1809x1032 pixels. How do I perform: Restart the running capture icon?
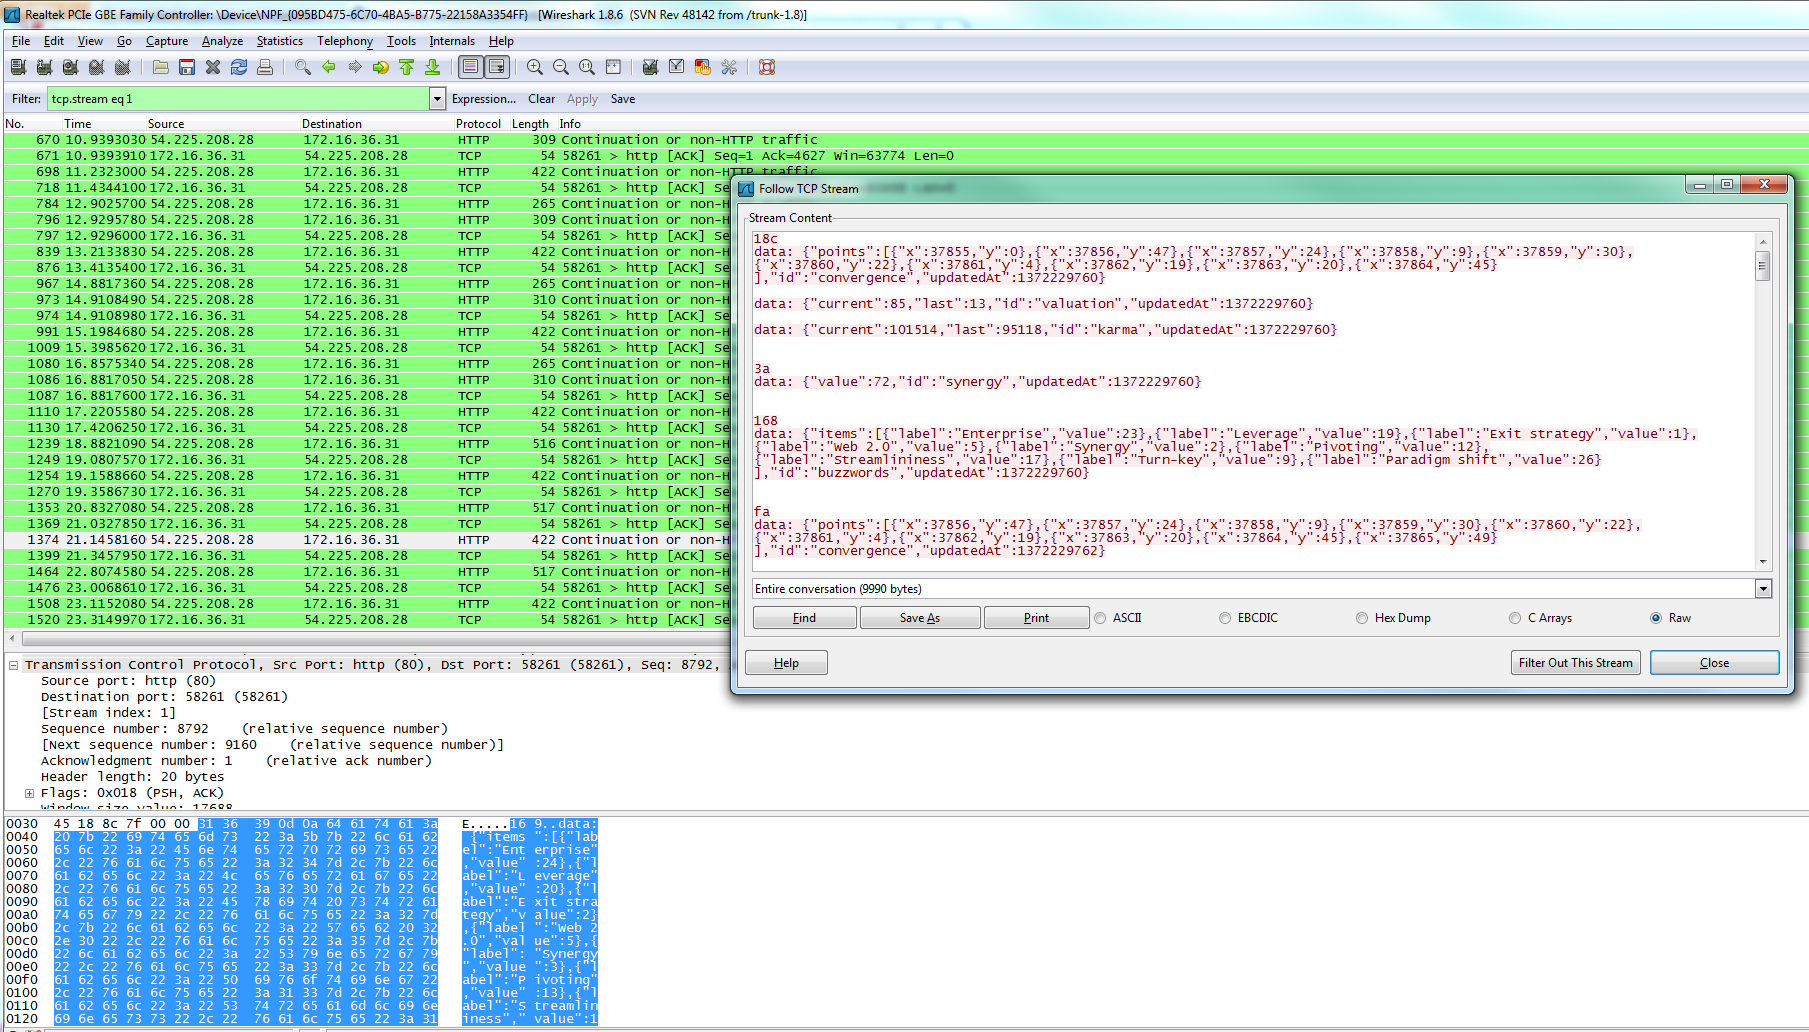click(x=122, y=67)
